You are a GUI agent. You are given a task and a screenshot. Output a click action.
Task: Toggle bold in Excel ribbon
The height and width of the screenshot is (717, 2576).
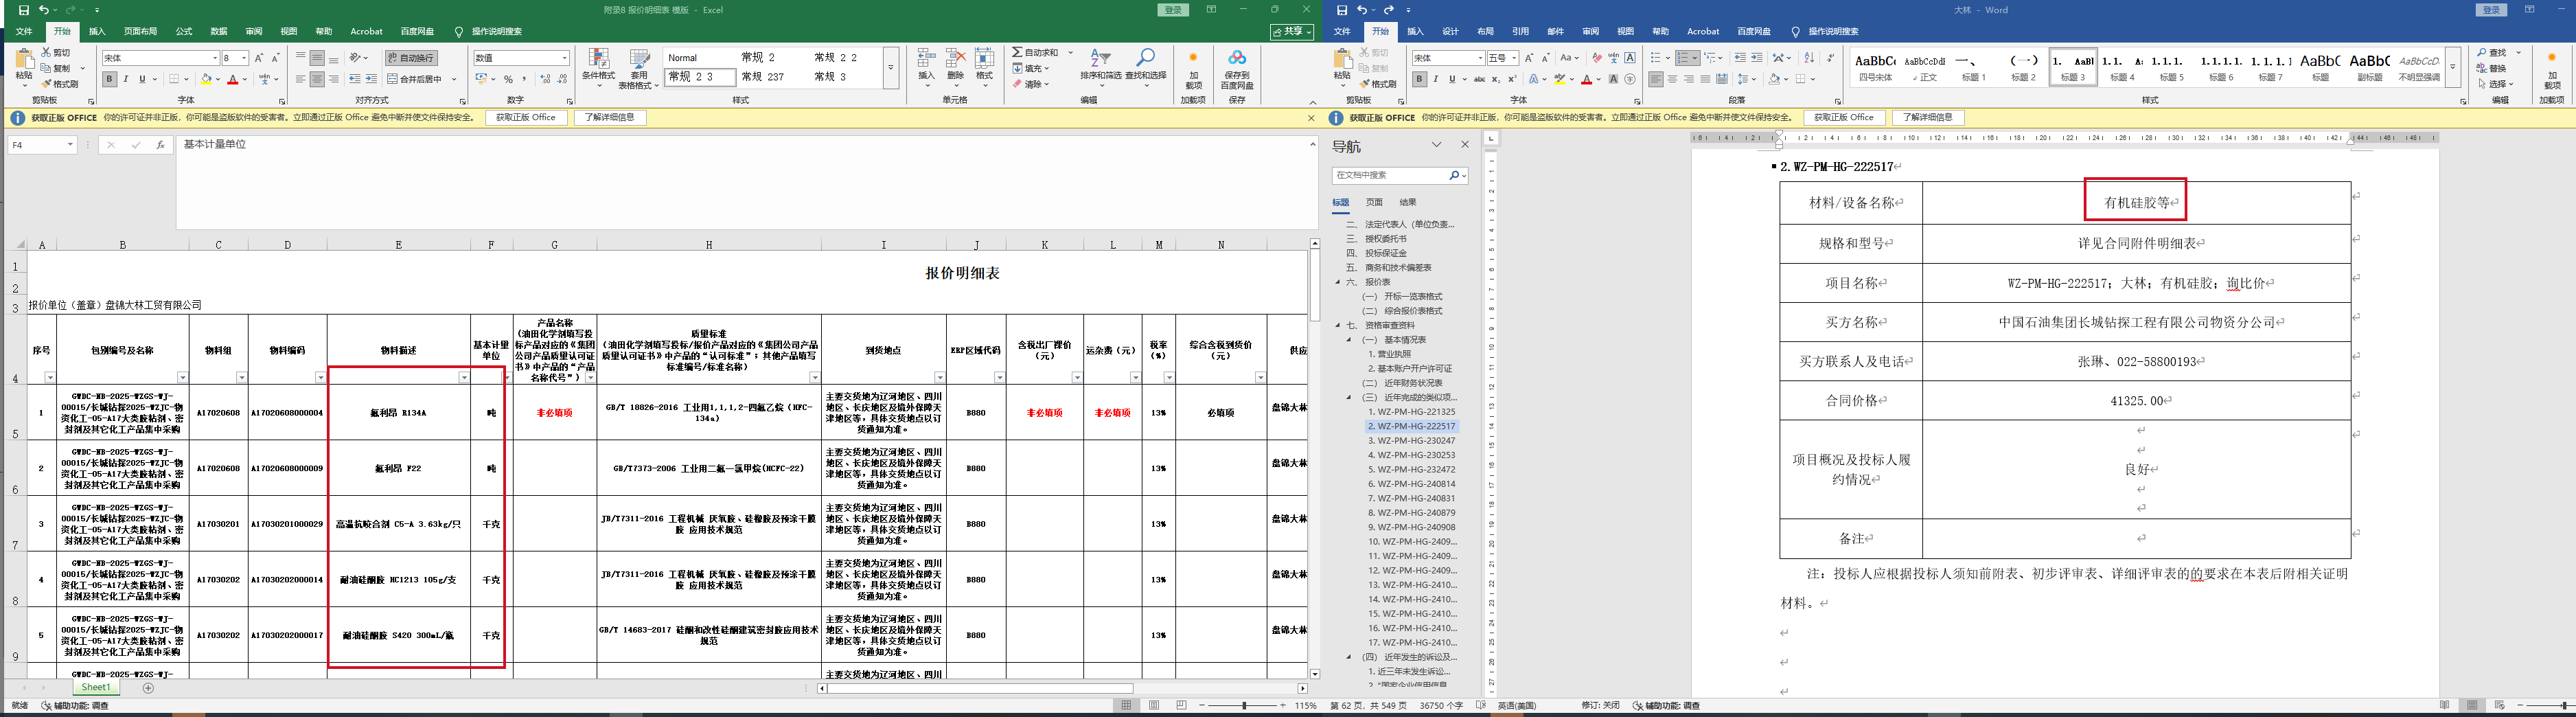click(x=110, y=79)
